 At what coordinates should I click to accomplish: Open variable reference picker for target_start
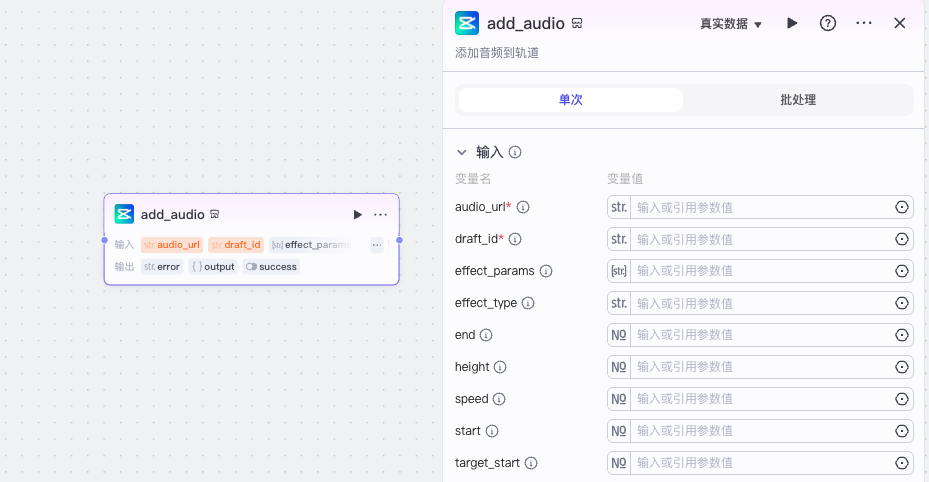[901, 462]
